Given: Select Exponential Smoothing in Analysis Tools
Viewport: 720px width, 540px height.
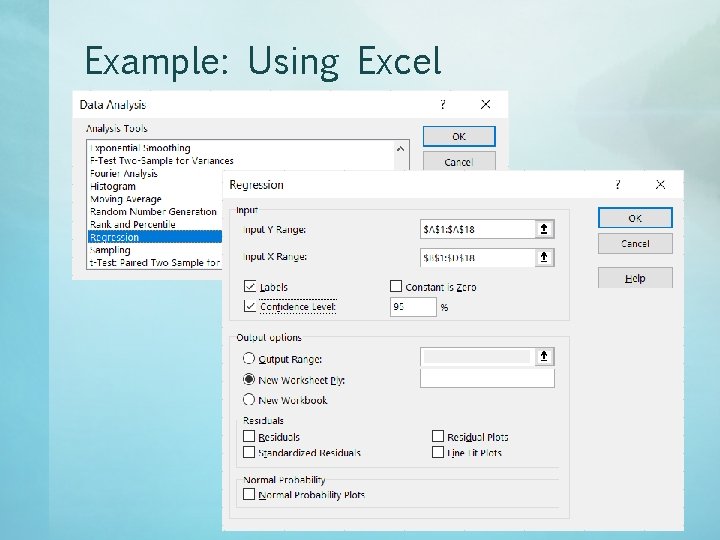Looking at the screenshot, I should point(141,148).
